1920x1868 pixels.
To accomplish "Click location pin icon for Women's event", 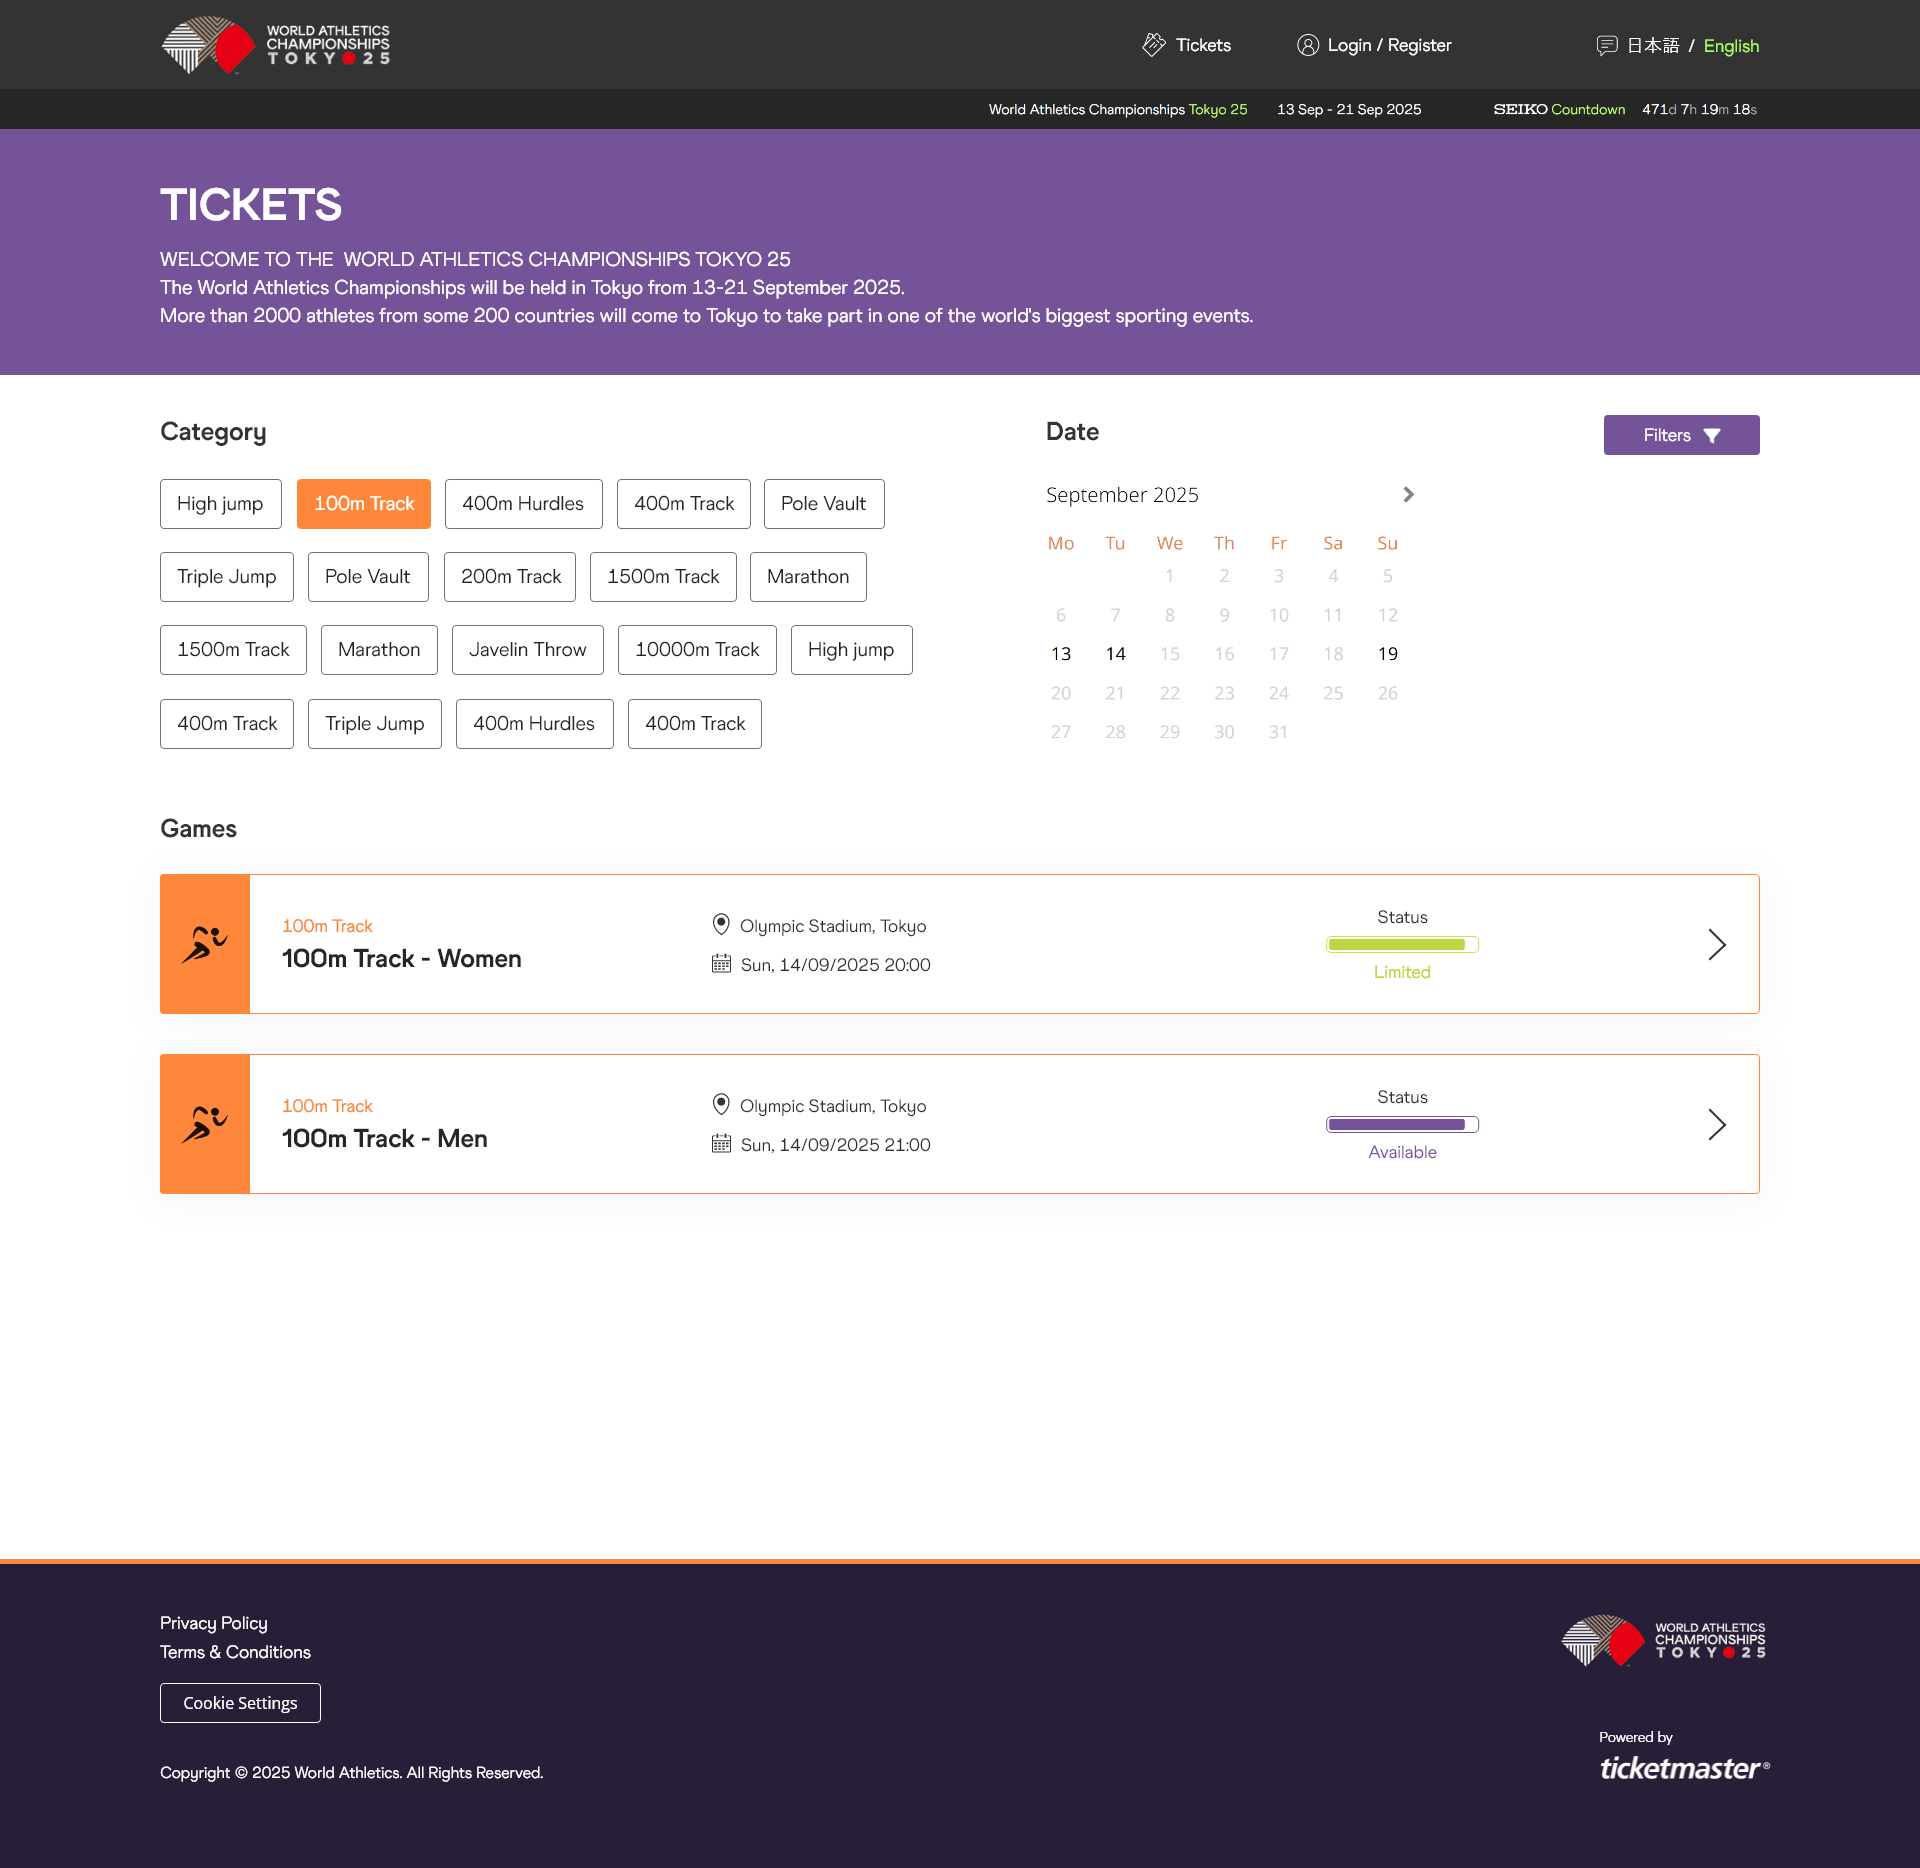I will (x=721, y=925).
